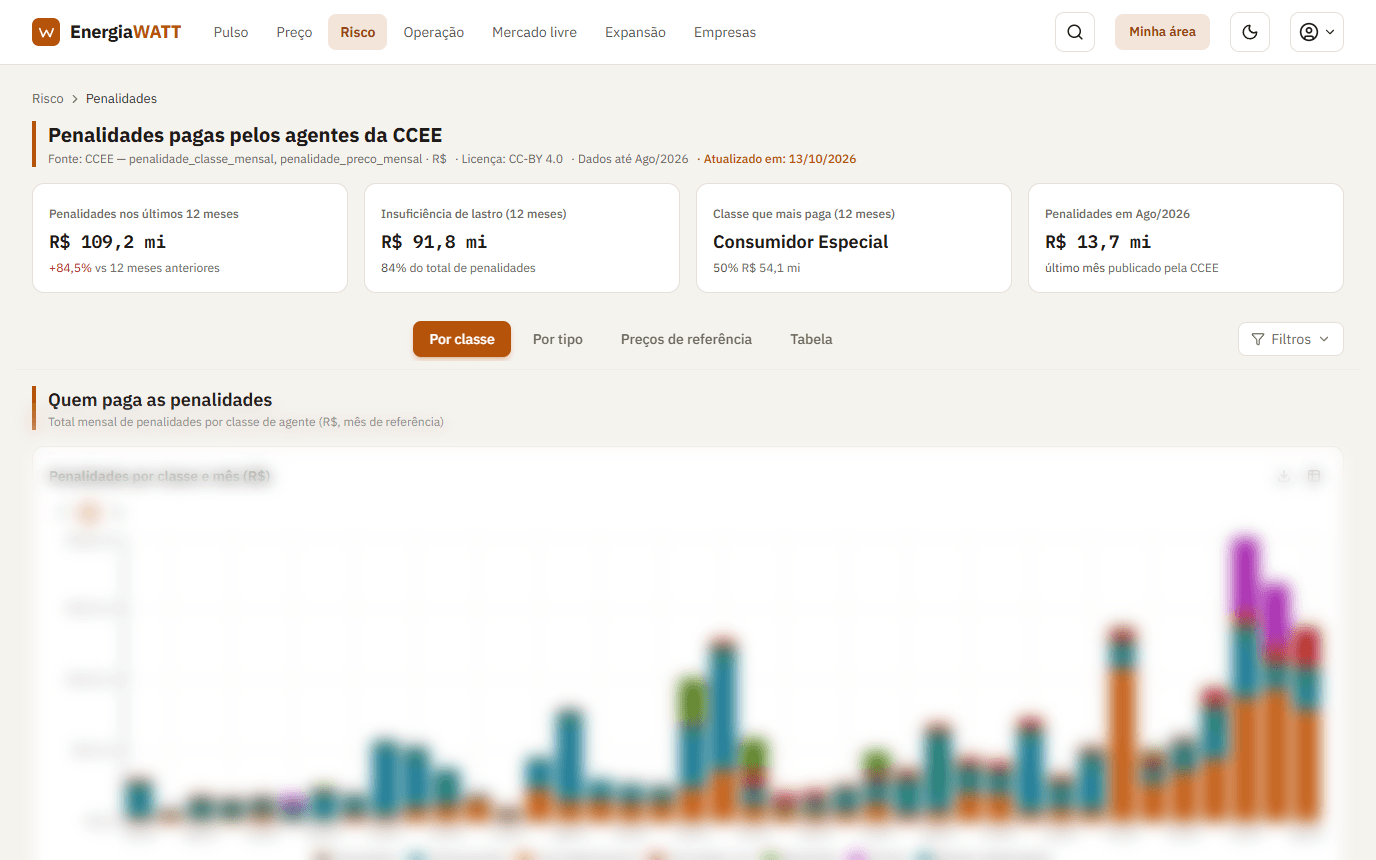Click the EnergiaWATT brand name
Screen dimensions: 1376x860
pyautogui.click(x=126, y=32)
